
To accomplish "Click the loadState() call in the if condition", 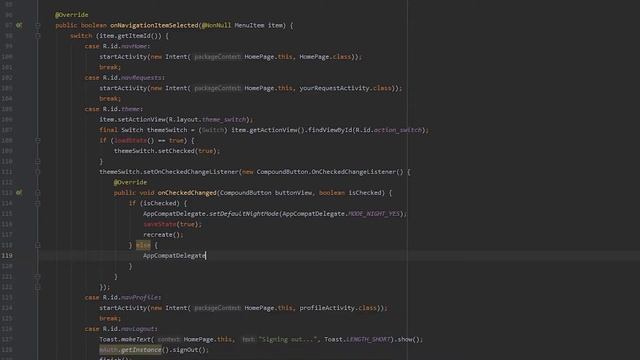I will [134, 140].
